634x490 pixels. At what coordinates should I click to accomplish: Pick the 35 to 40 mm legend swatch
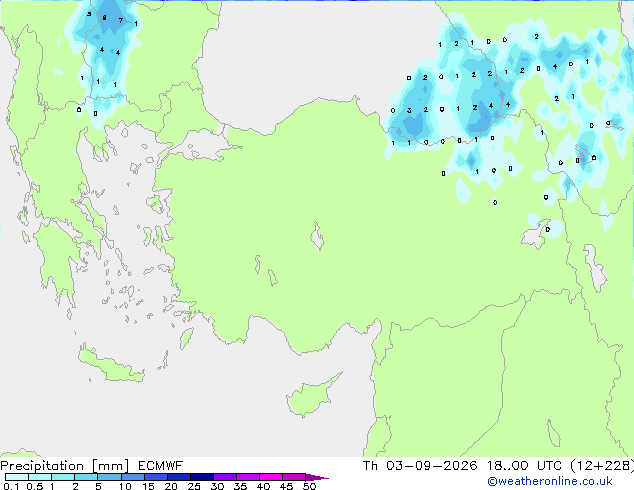coord(247,477)
